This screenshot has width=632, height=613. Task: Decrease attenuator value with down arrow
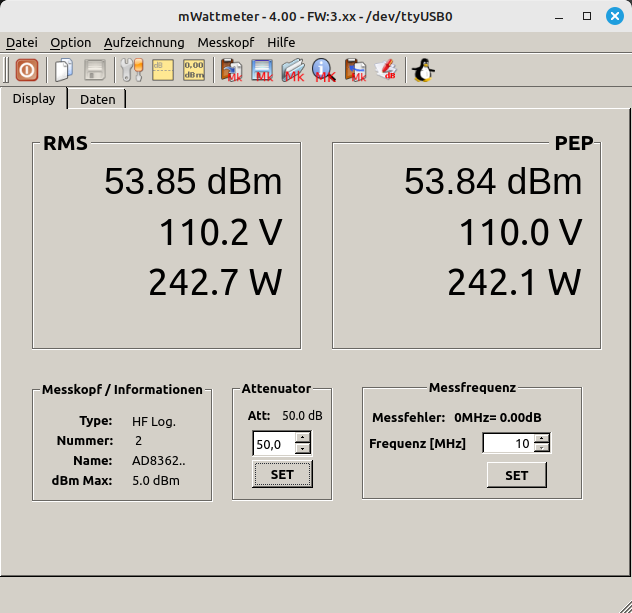point(303,449)
